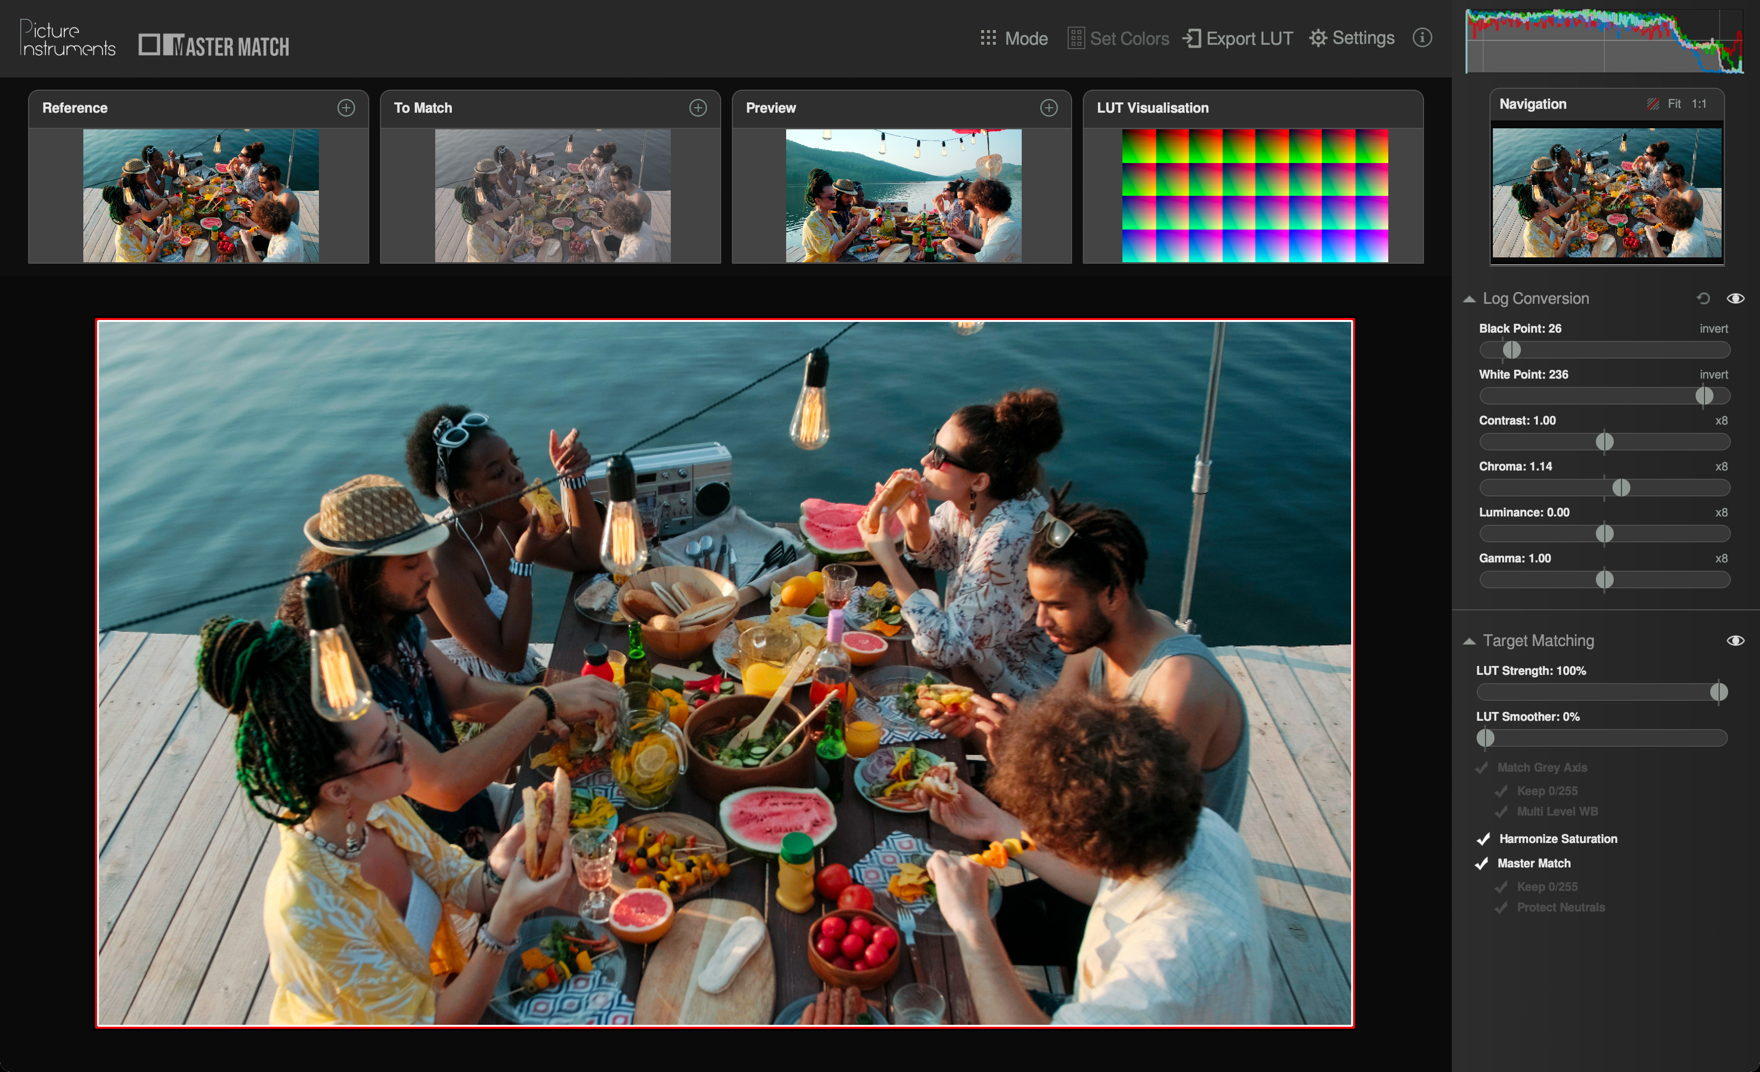The width and height of the screenshot is (1760, 1072).
Task: Select the LUT Visualisation color grid thumbnail
Action: point(1254,196)
